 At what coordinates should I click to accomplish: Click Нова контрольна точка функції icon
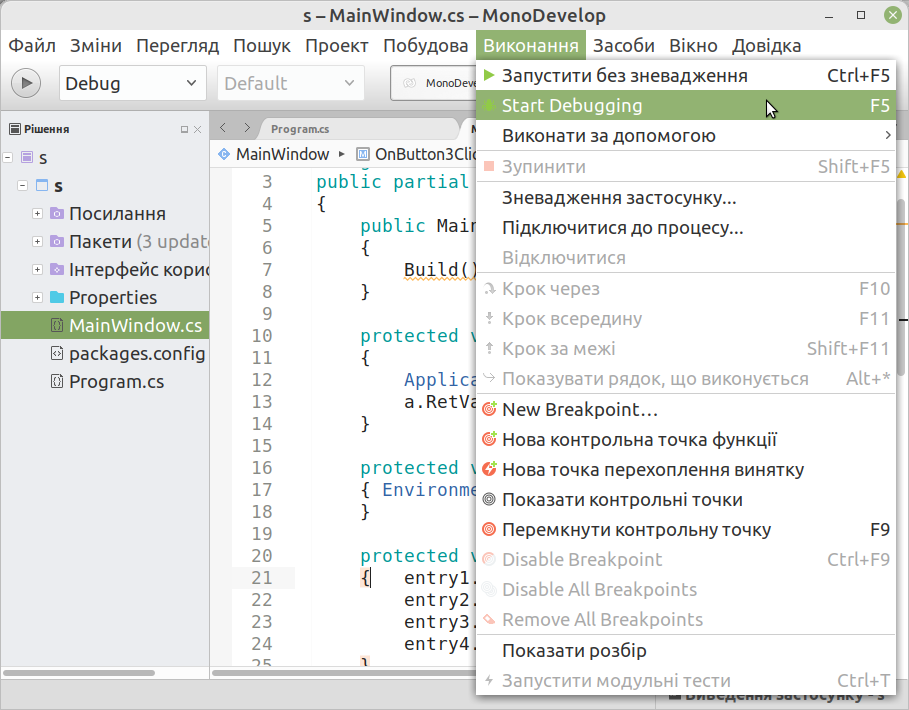(489, 439)
